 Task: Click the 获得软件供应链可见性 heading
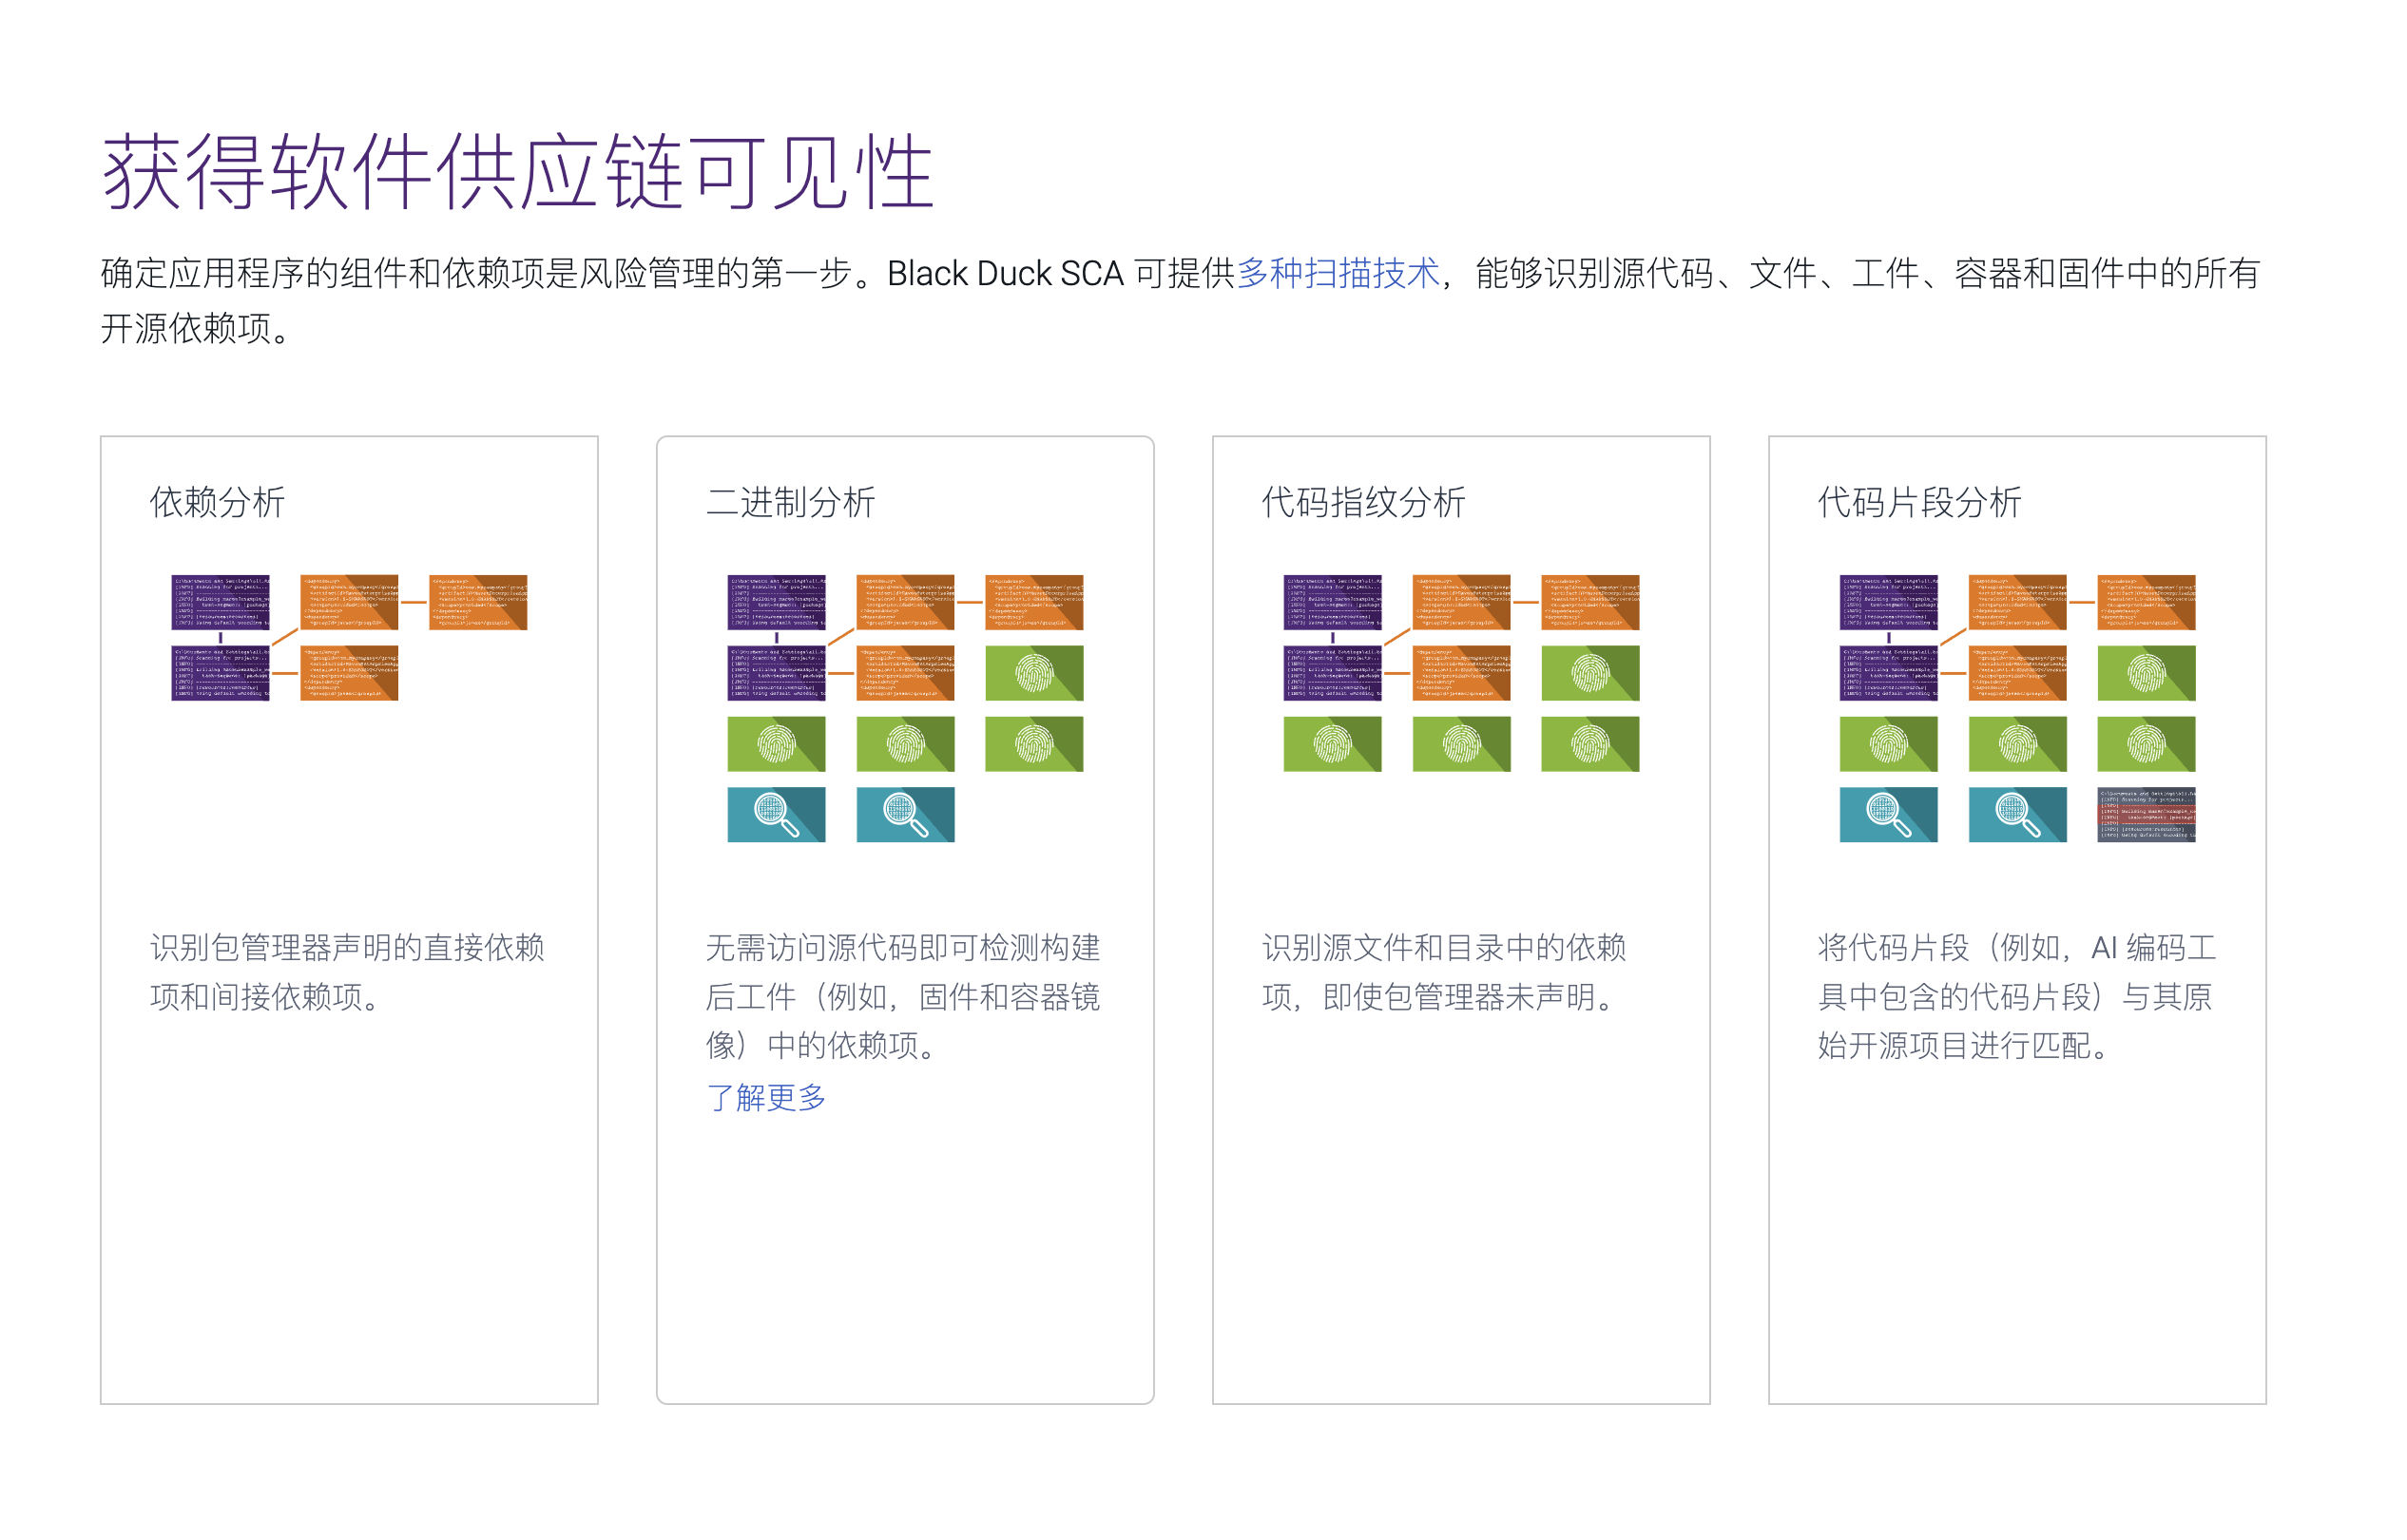517,171
